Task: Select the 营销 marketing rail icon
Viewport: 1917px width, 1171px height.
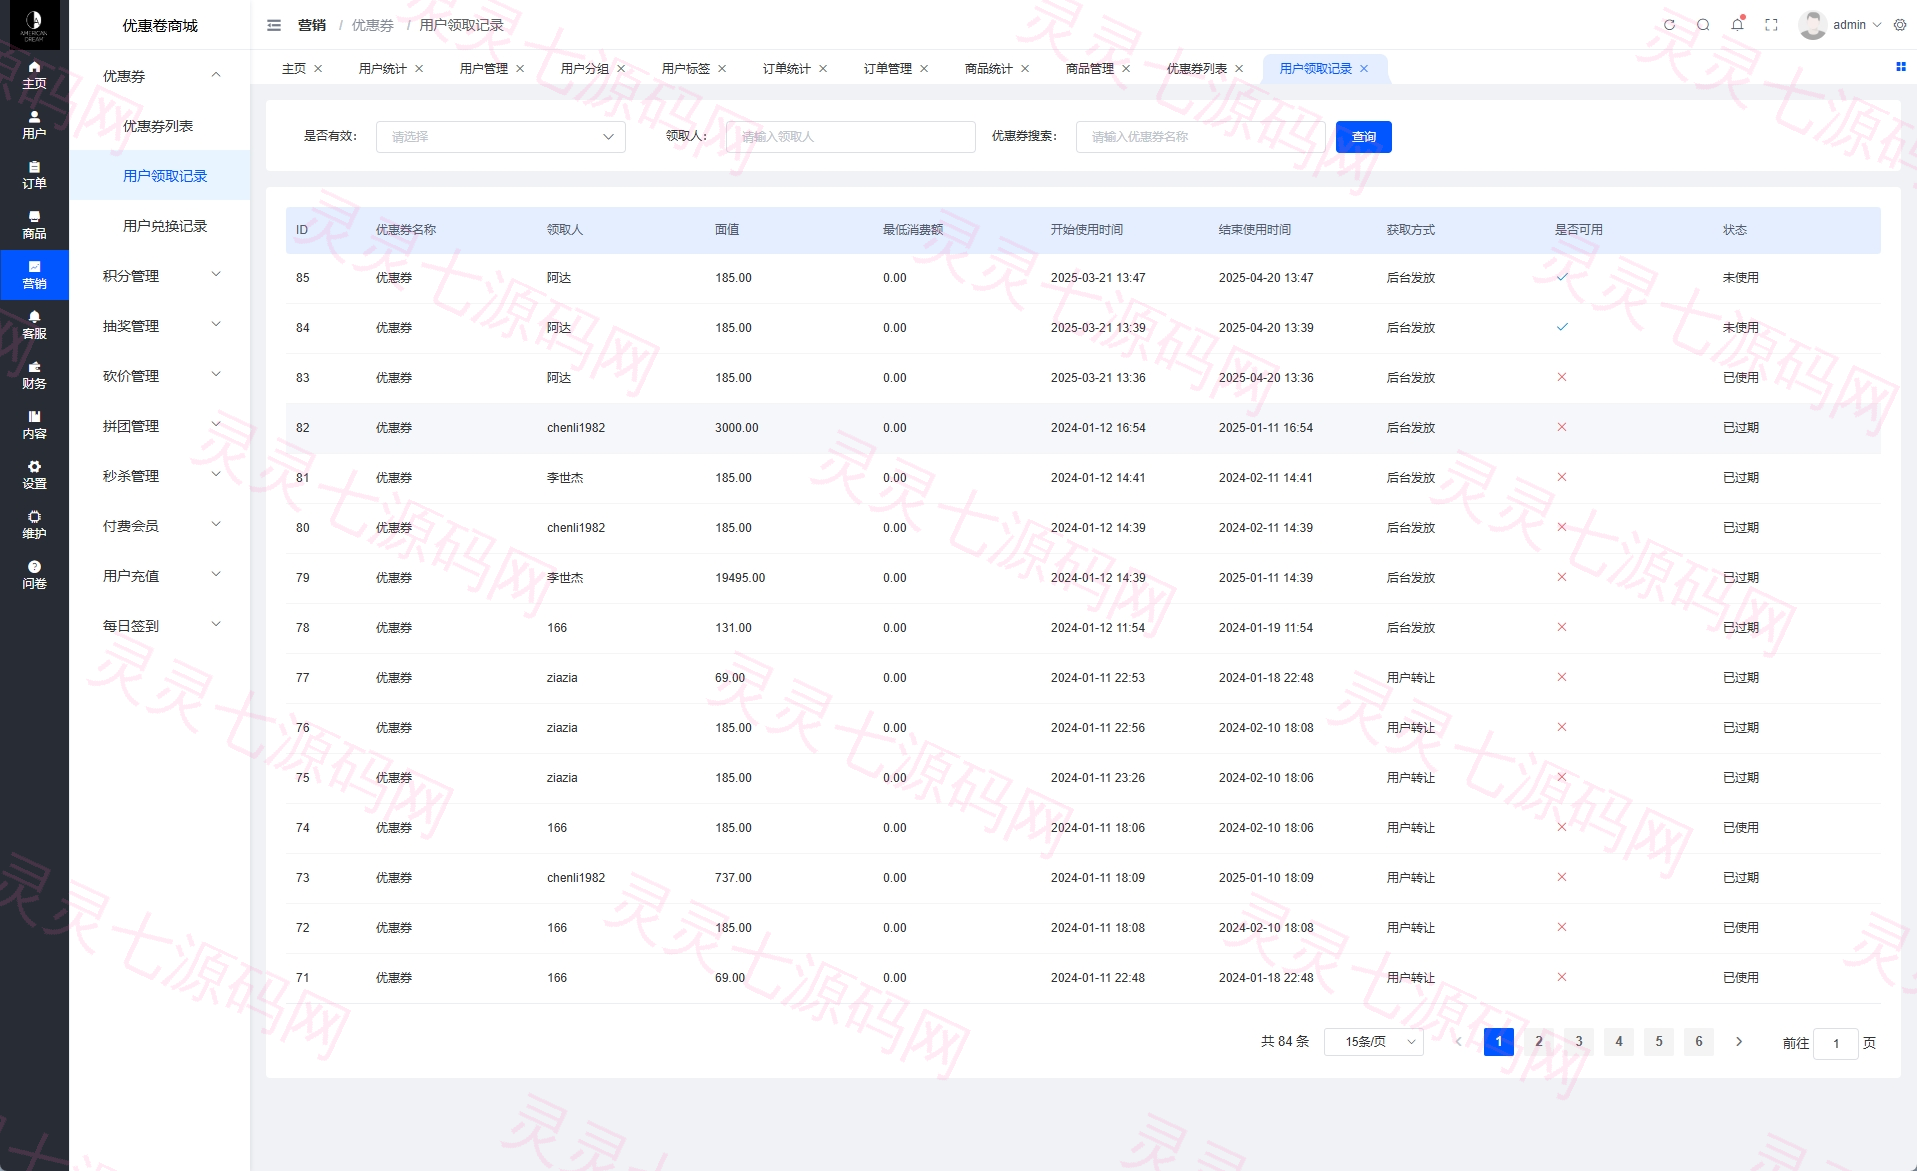Action: pyautogui.click(x=34, y=275)
